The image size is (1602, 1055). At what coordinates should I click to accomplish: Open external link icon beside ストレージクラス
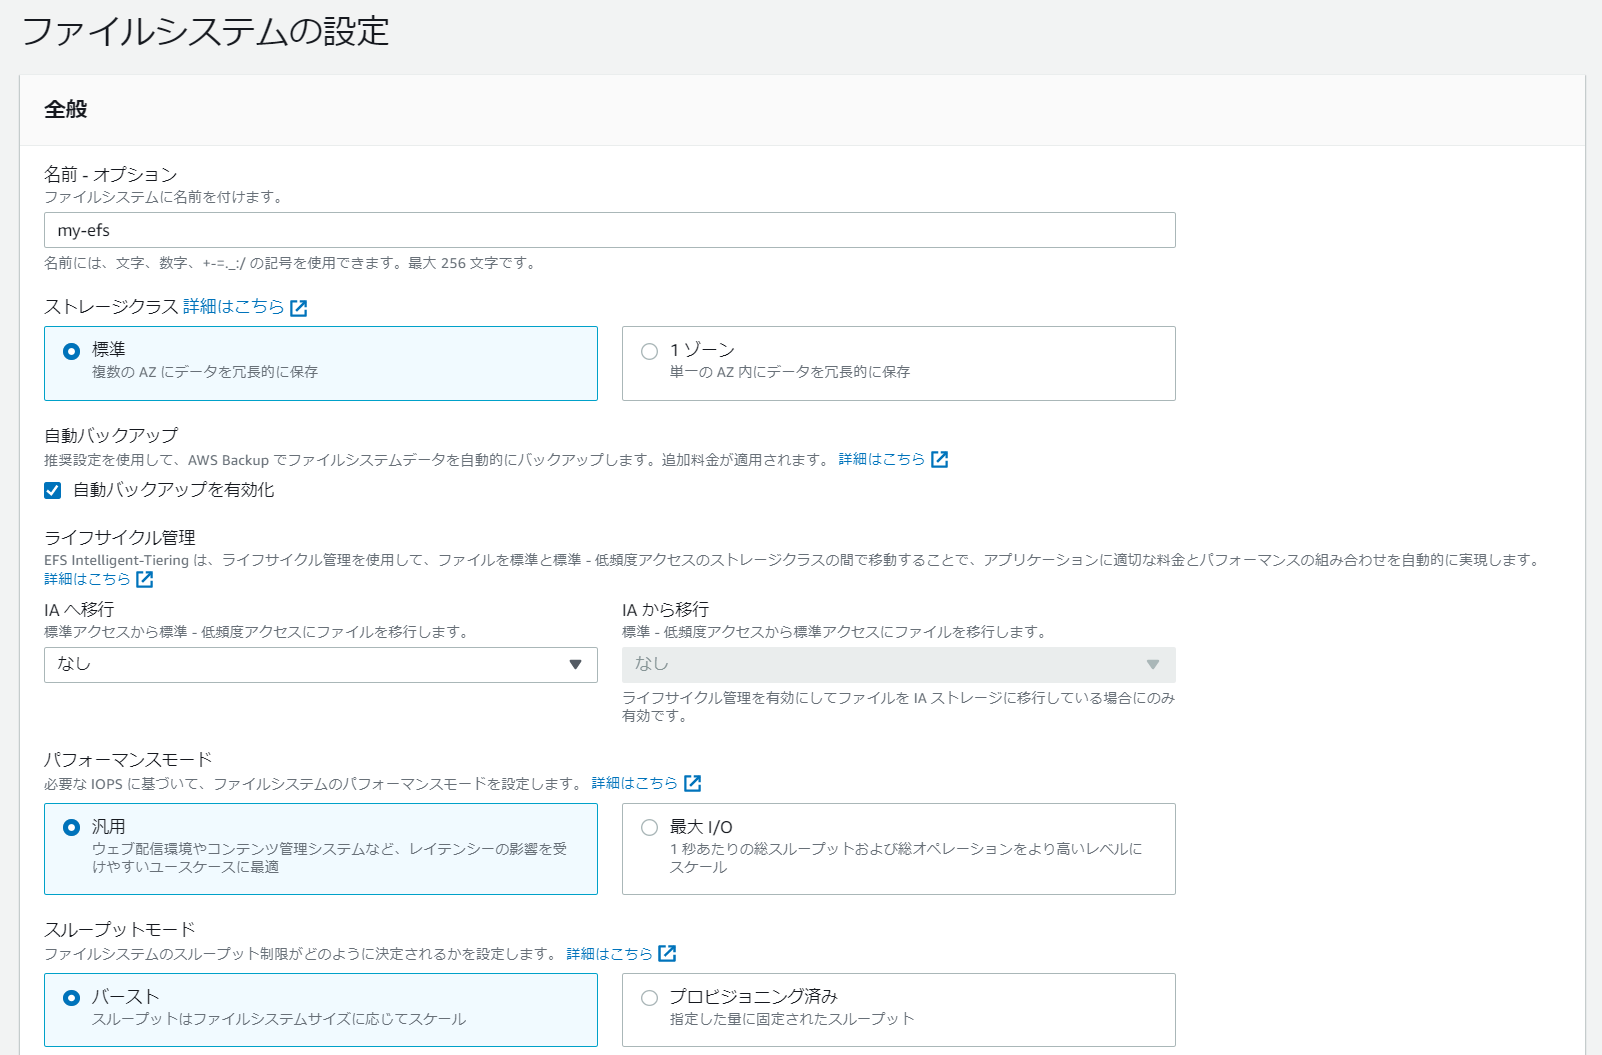point(298,308)
